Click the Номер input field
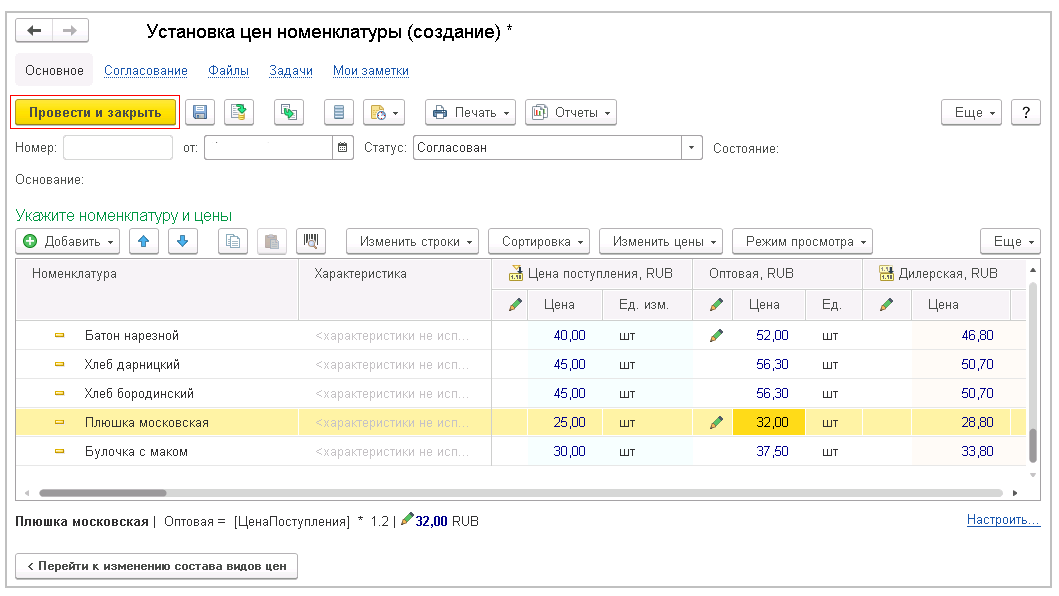The width and height of the screenshot is (1059, 596). (118, 147)
